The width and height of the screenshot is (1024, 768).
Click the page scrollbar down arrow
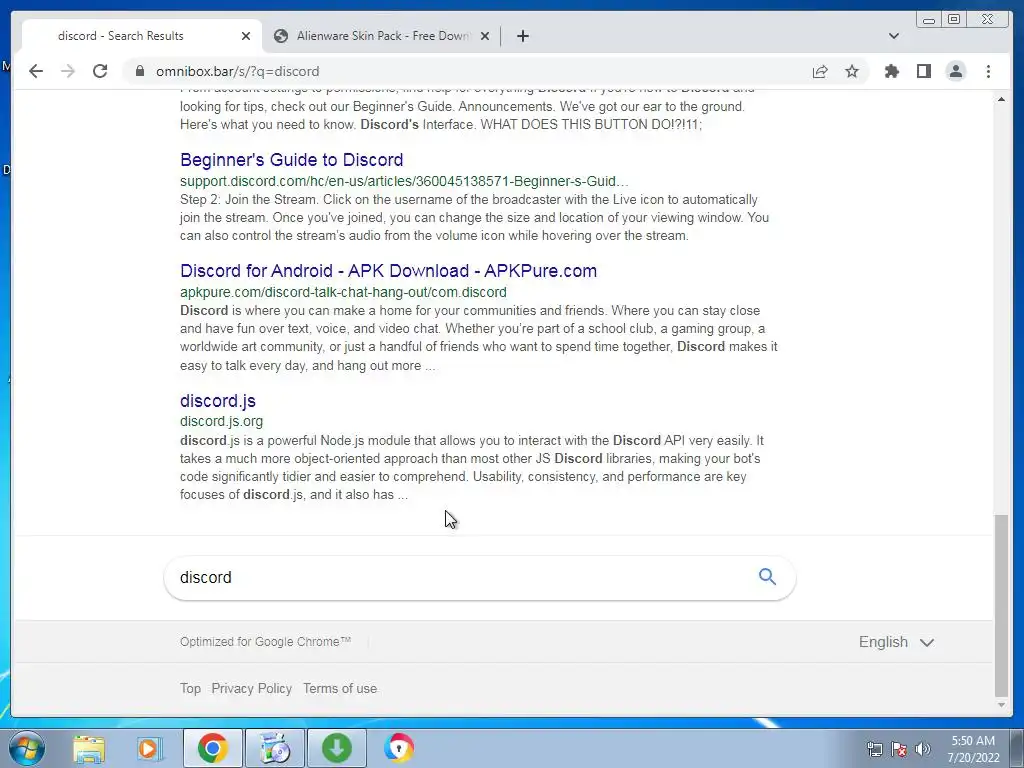(x=1001, y=705)
